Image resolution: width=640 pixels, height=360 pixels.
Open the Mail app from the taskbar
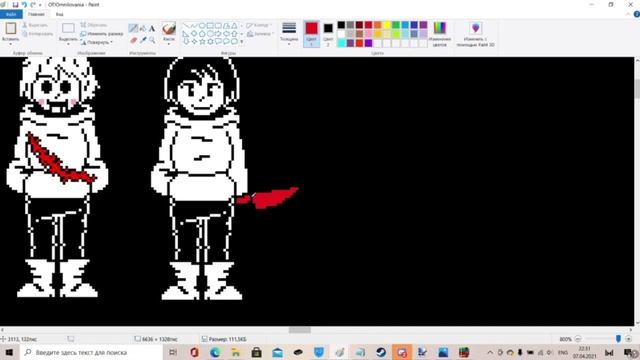point(277,352)
